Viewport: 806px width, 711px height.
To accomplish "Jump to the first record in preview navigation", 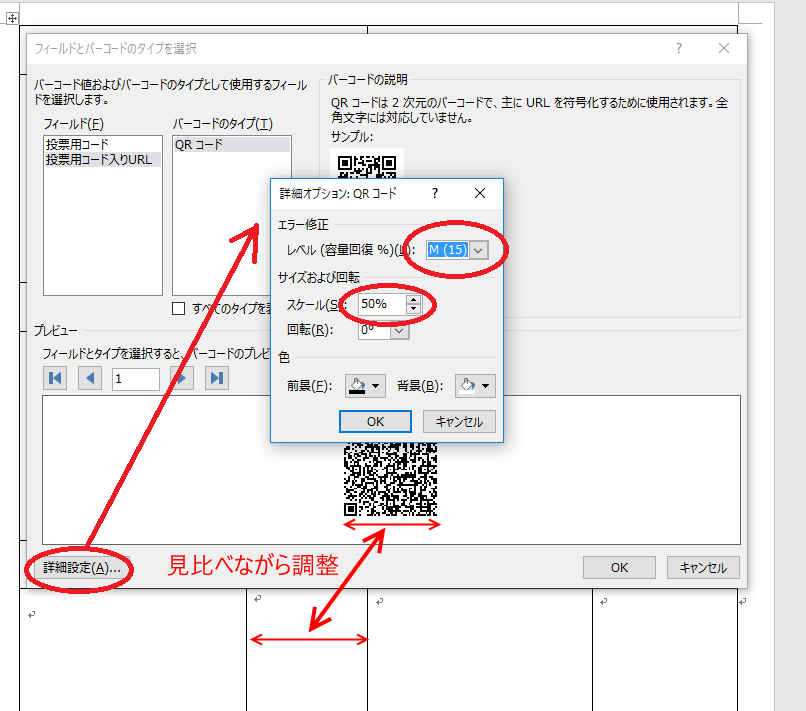I will point(55,378).
